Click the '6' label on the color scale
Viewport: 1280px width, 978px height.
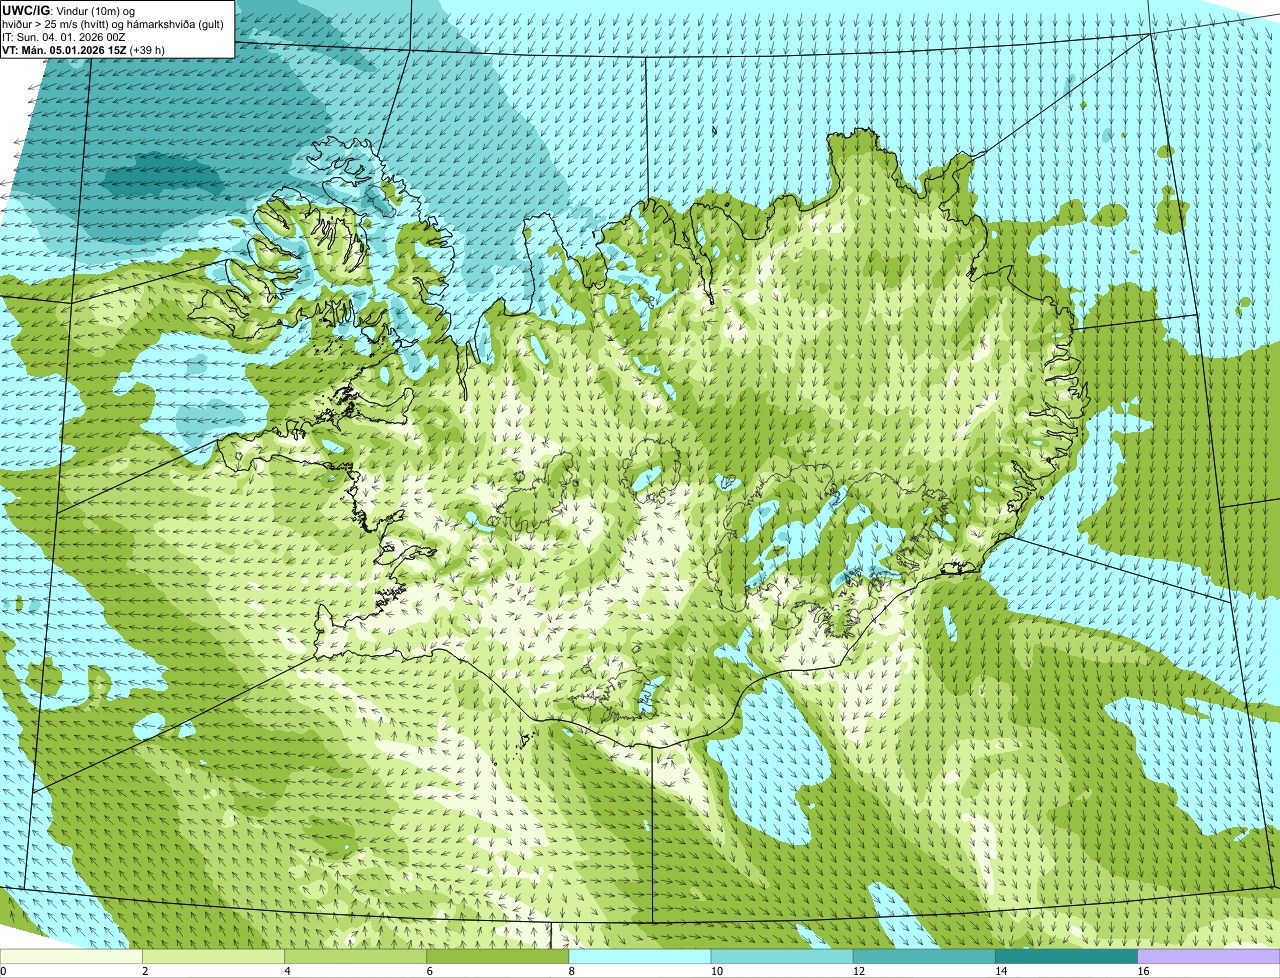(429, 971)
